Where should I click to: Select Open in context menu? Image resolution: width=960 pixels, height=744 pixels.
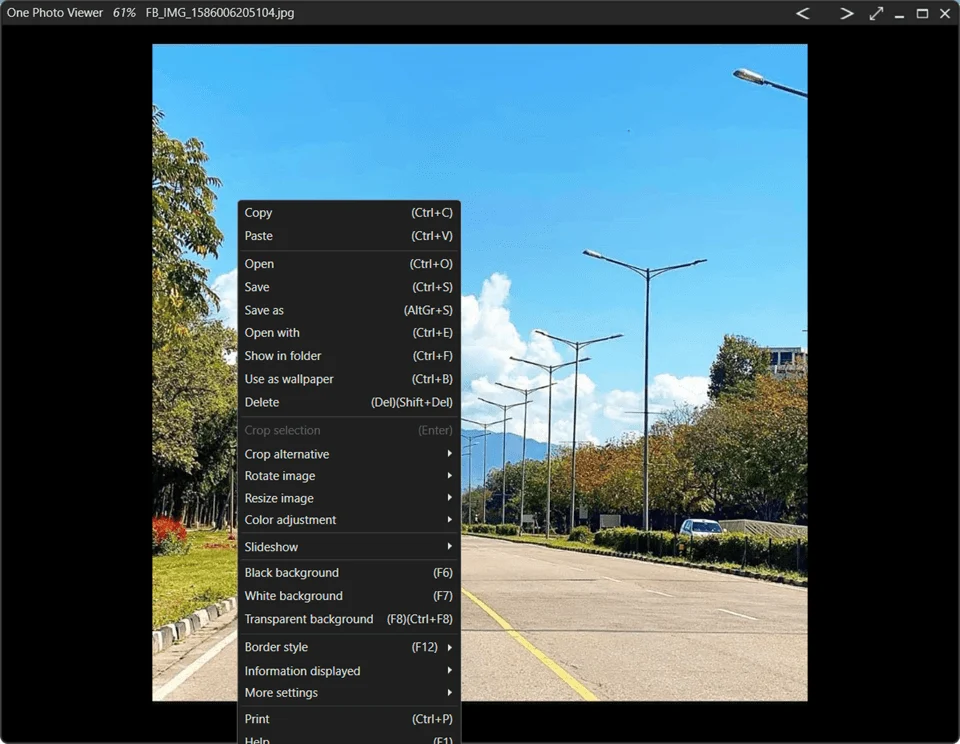tap(349, 264)
